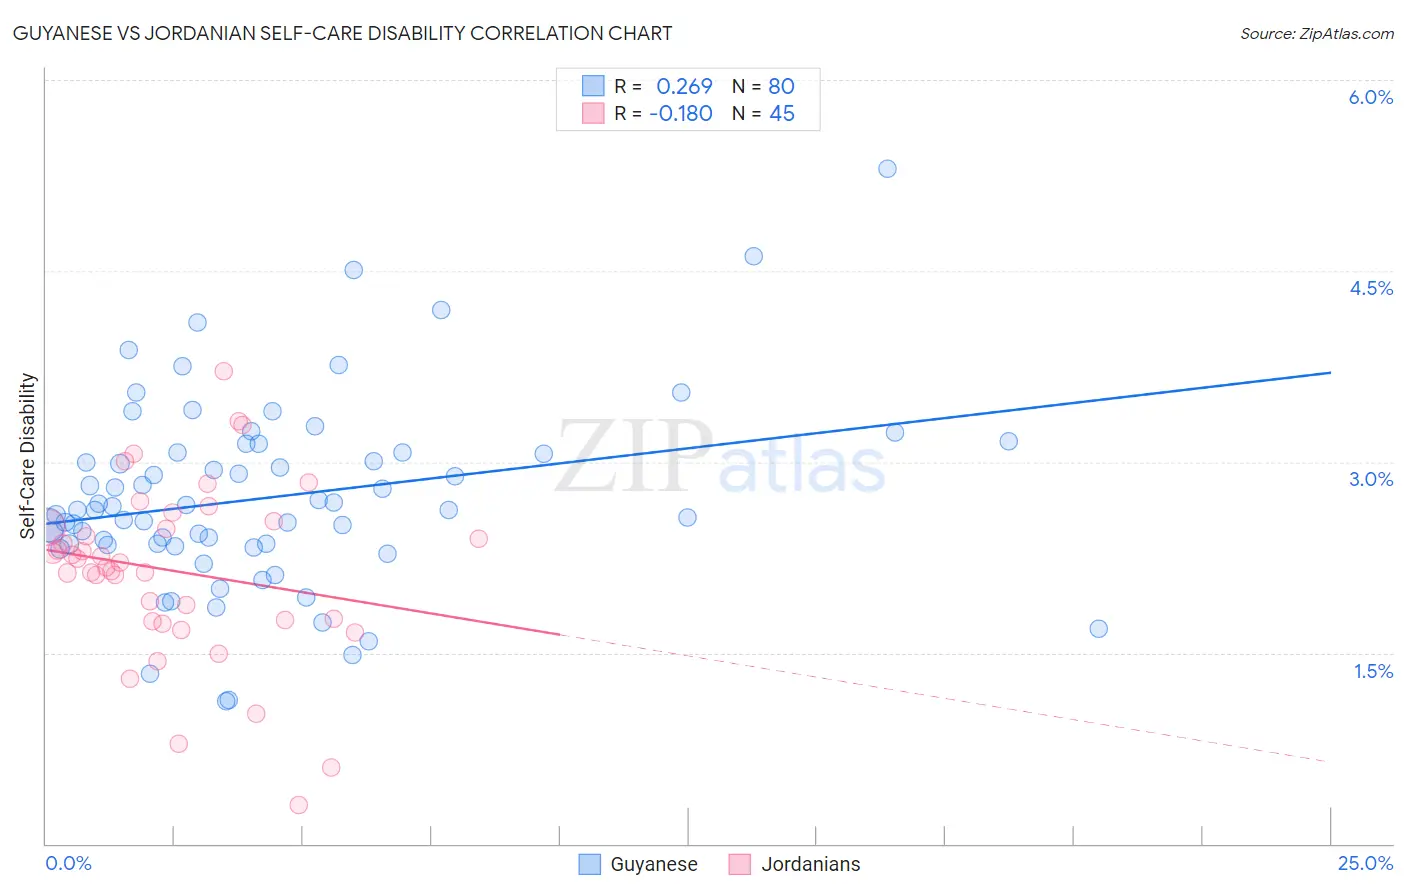Viewport: 1406px width, 892px height.
Task: Click the N = 80 value in legend
Action: point(763,86)
